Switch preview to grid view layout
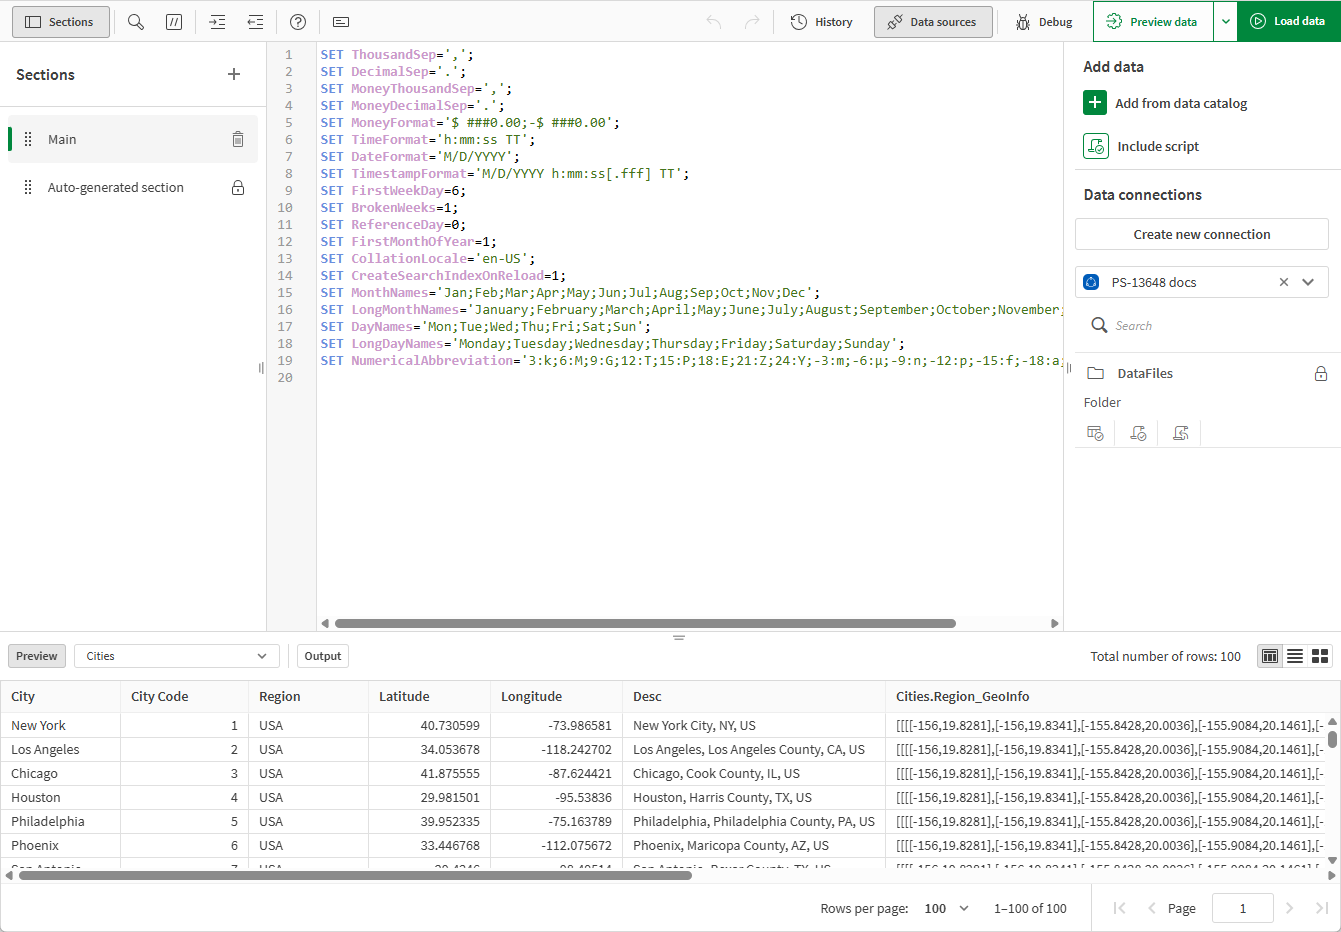Image resolution: width=1341 pixels, height=932 pixels. click(x=1320, y=656)
